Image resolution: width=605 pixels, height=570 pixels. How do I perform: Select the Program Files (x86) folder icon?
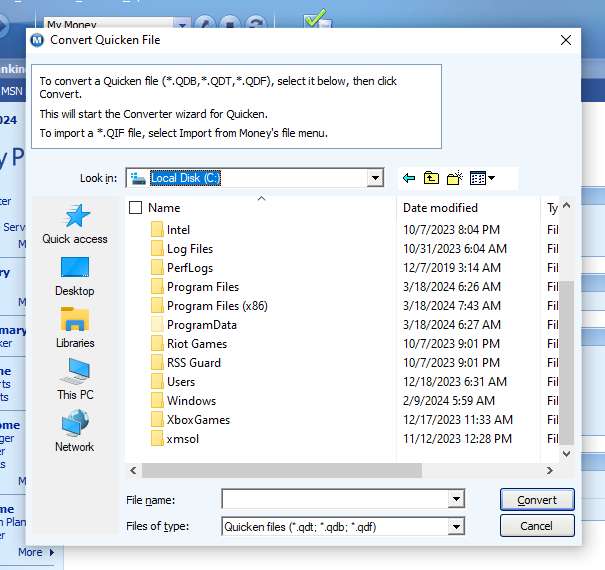pyautogui.click(x=157, y=306)
